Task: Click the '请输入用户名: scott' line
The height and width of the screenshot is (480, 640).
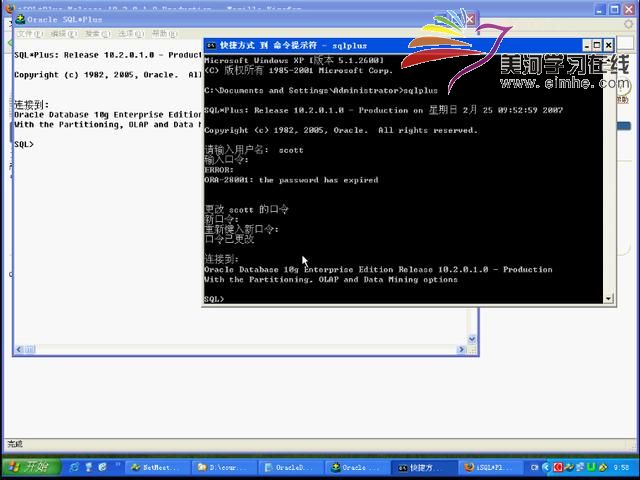Action: point(254,150)
